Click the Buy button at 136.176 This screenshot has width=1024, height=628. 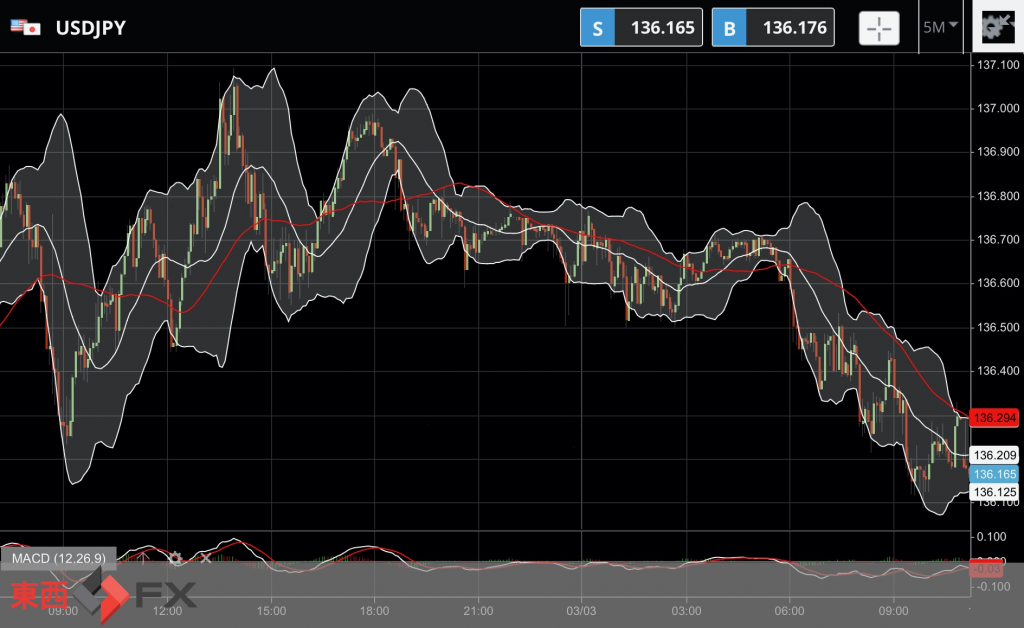pyautogui.click(x=773, y=27)
